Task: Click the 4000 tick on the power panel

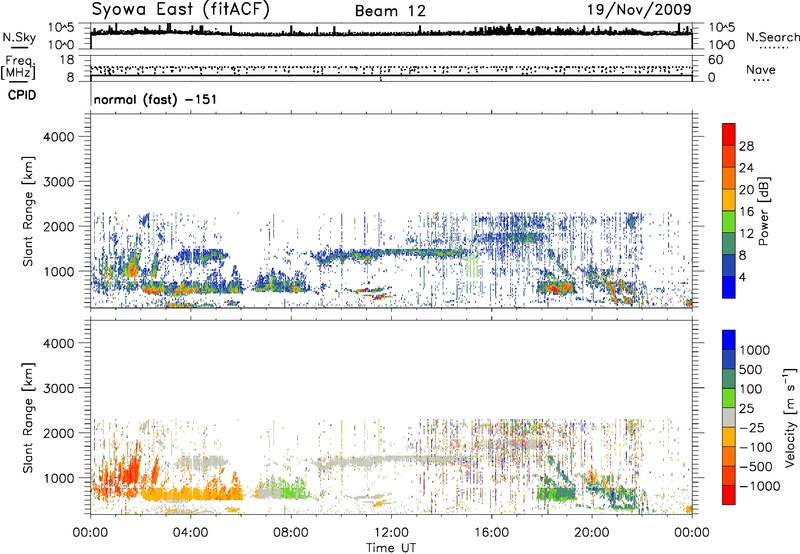Action: pyautogui.click(x=58, y=137)
